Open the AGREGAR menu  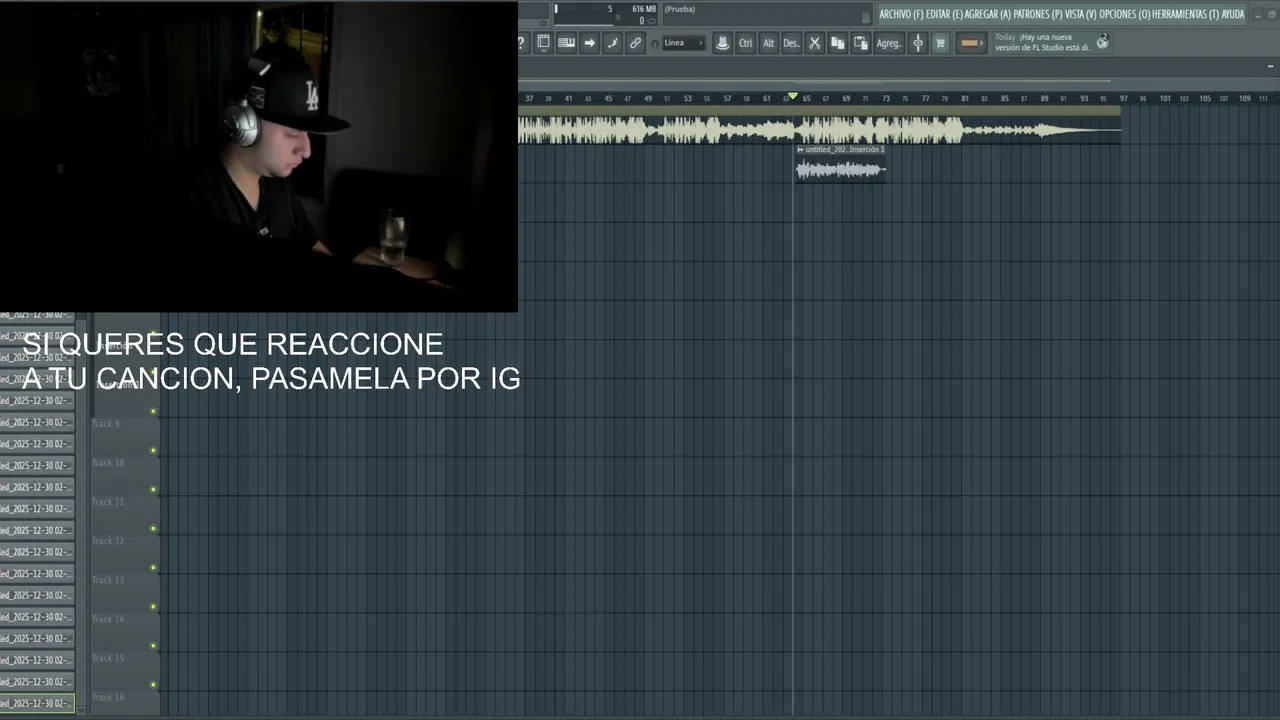(x=988, y=14)
